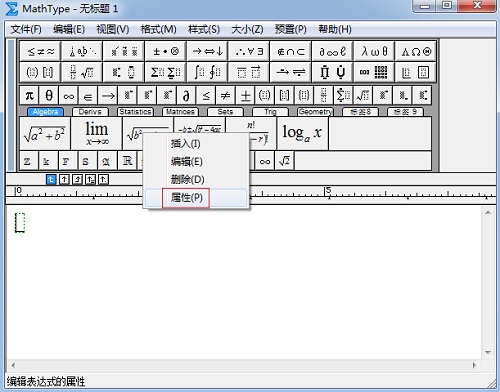Insert the double-struck Z symbol
Viewport: 500px width, 392px height.
pos(29,161)
